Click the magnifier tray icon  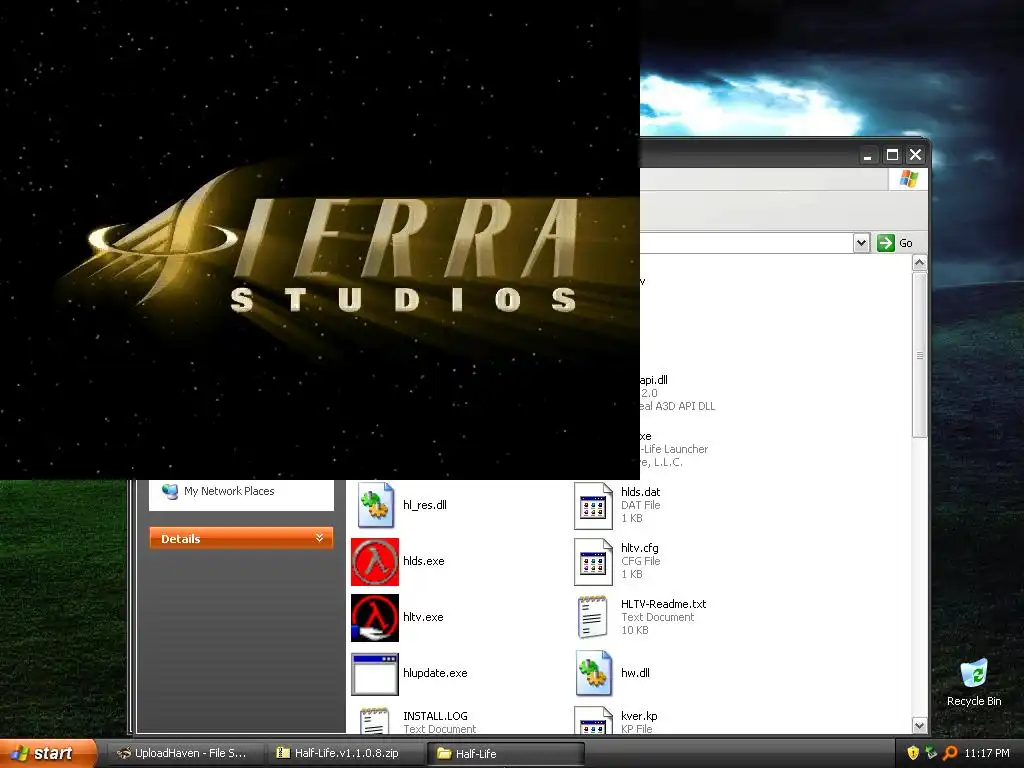click(x=950, y=753)
